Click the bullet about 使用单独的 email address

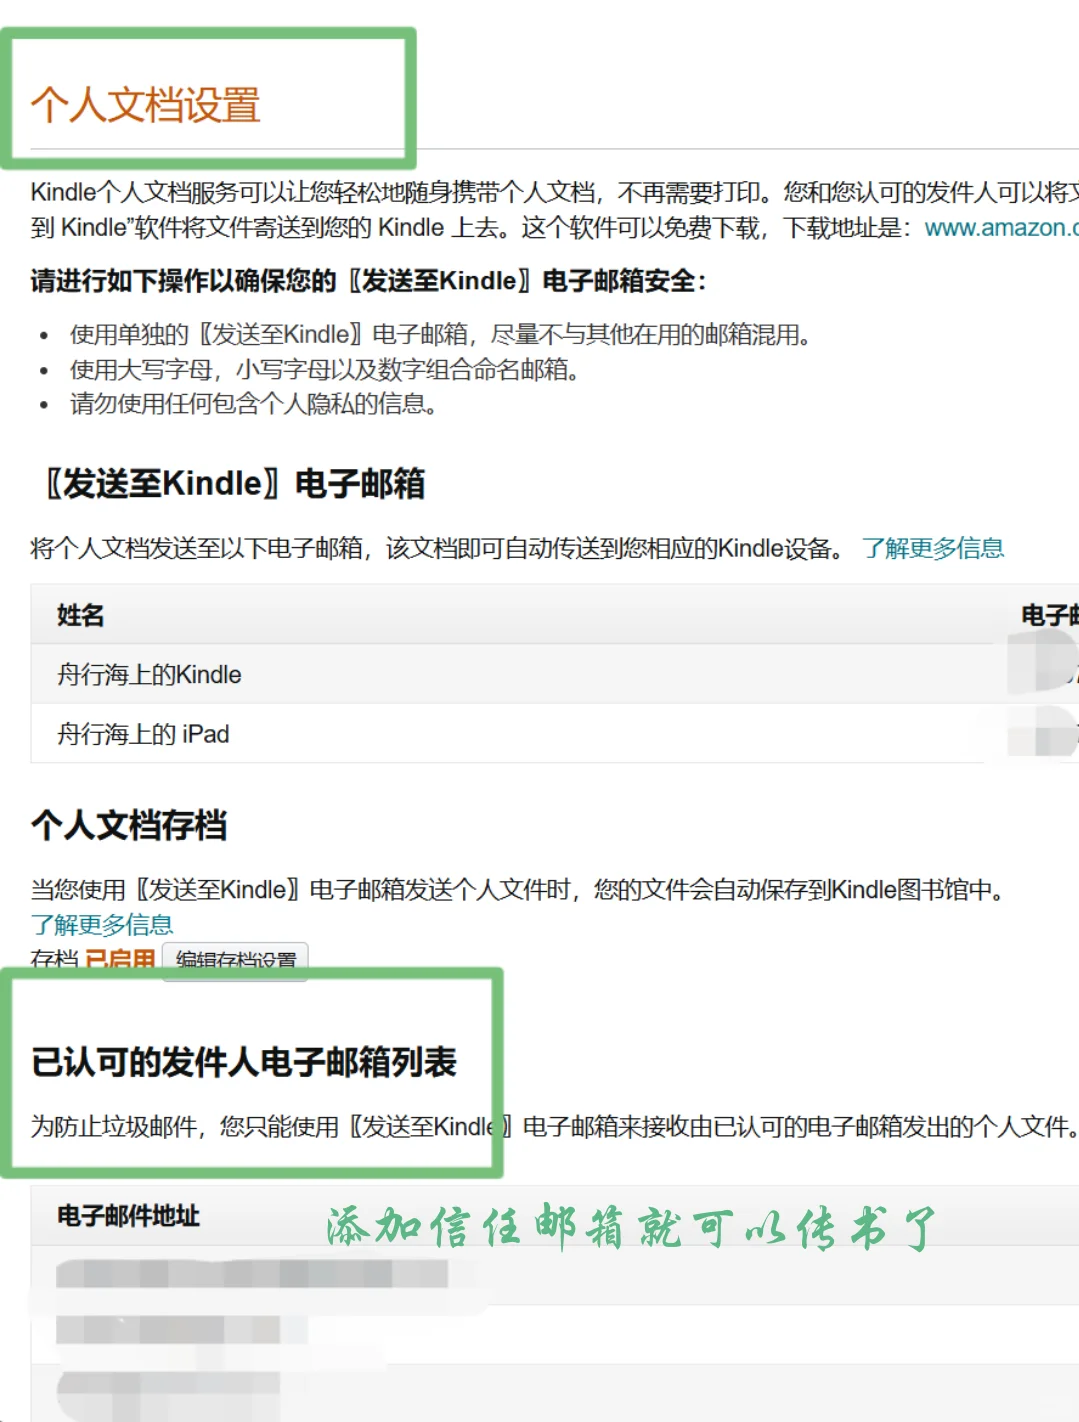coord(440,334)
